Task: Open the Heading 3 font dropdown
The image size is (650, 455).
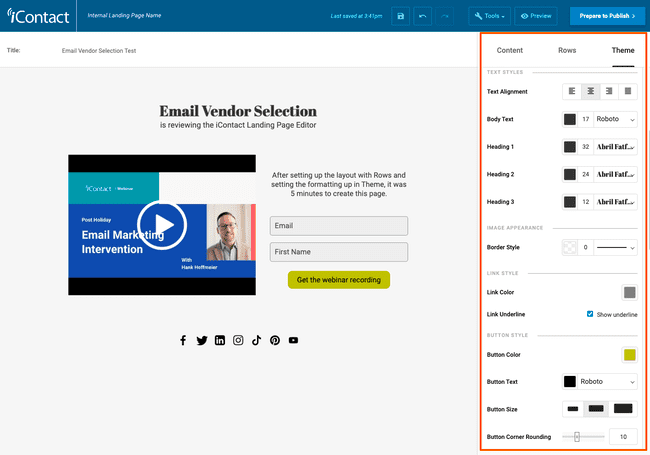Action: pyautogui.click(x=616, y=202)
